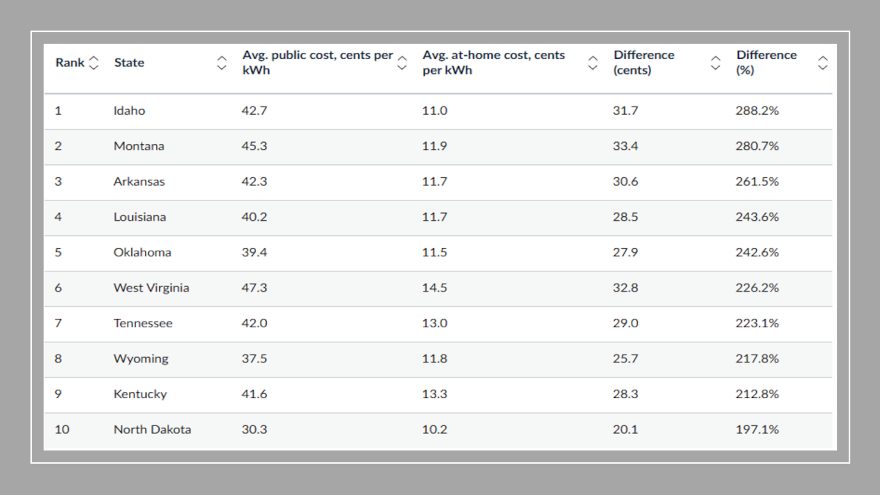Click Oklahoma's 242.6% difference cell
Viewport: 880px width, 495px height.
pyautogui.click(x=757, y=253)
